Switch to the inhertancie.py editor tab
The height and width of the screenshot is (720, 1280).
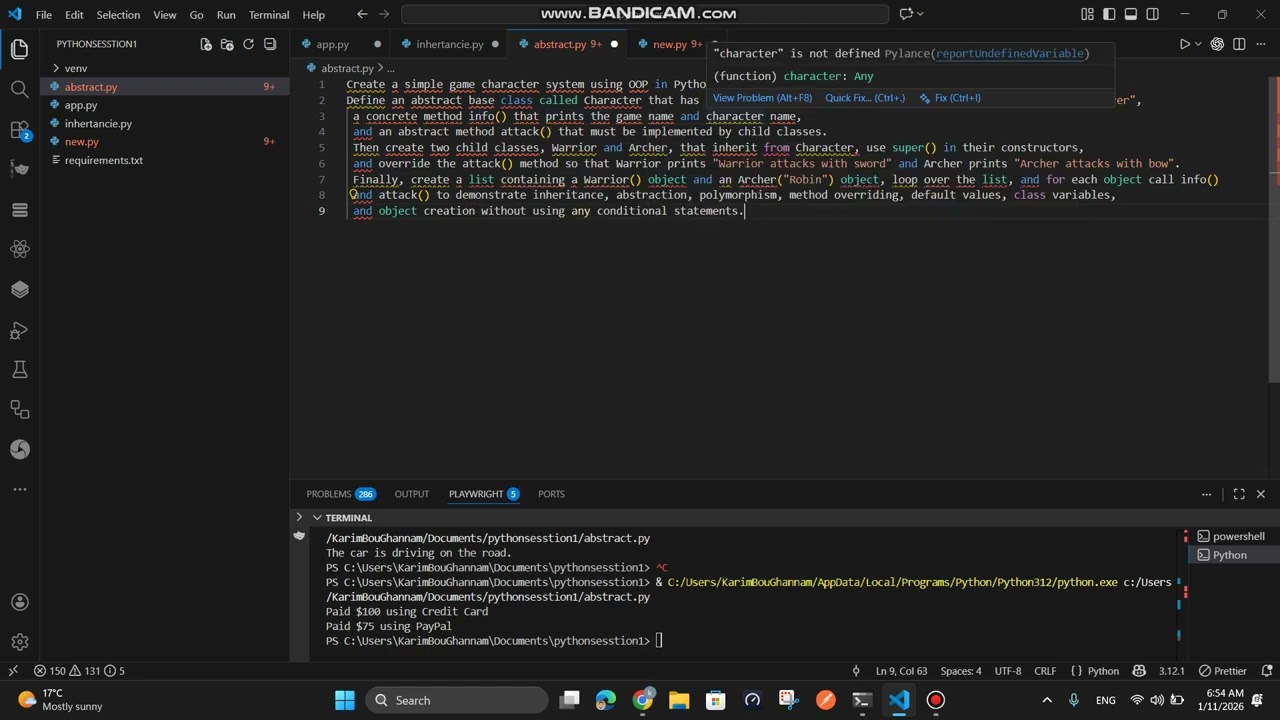point(449,44)
